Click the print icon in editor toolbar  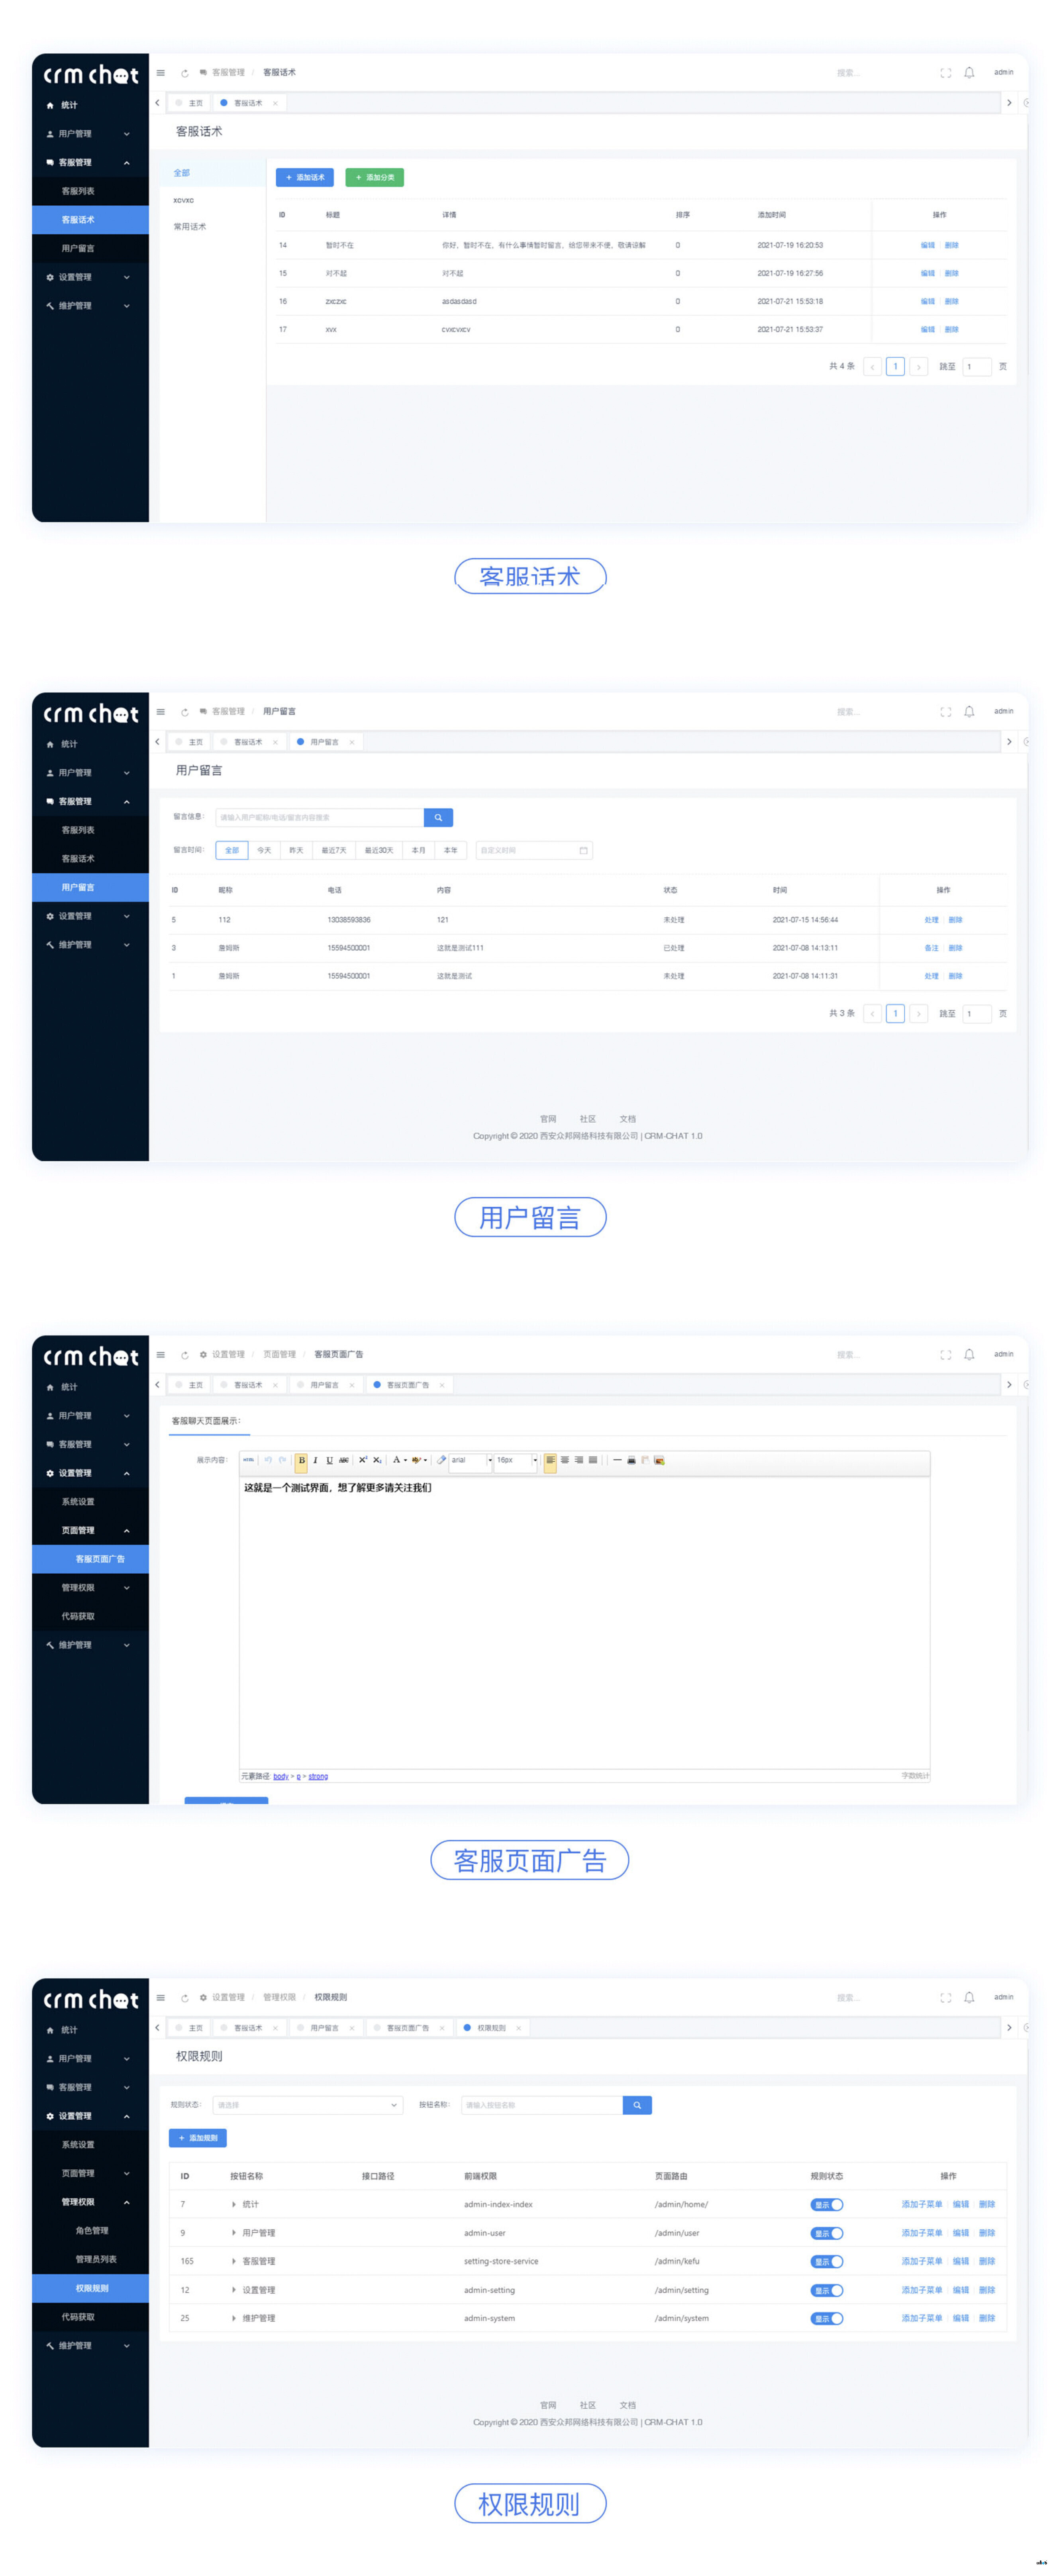click(x=631, y=1460)
